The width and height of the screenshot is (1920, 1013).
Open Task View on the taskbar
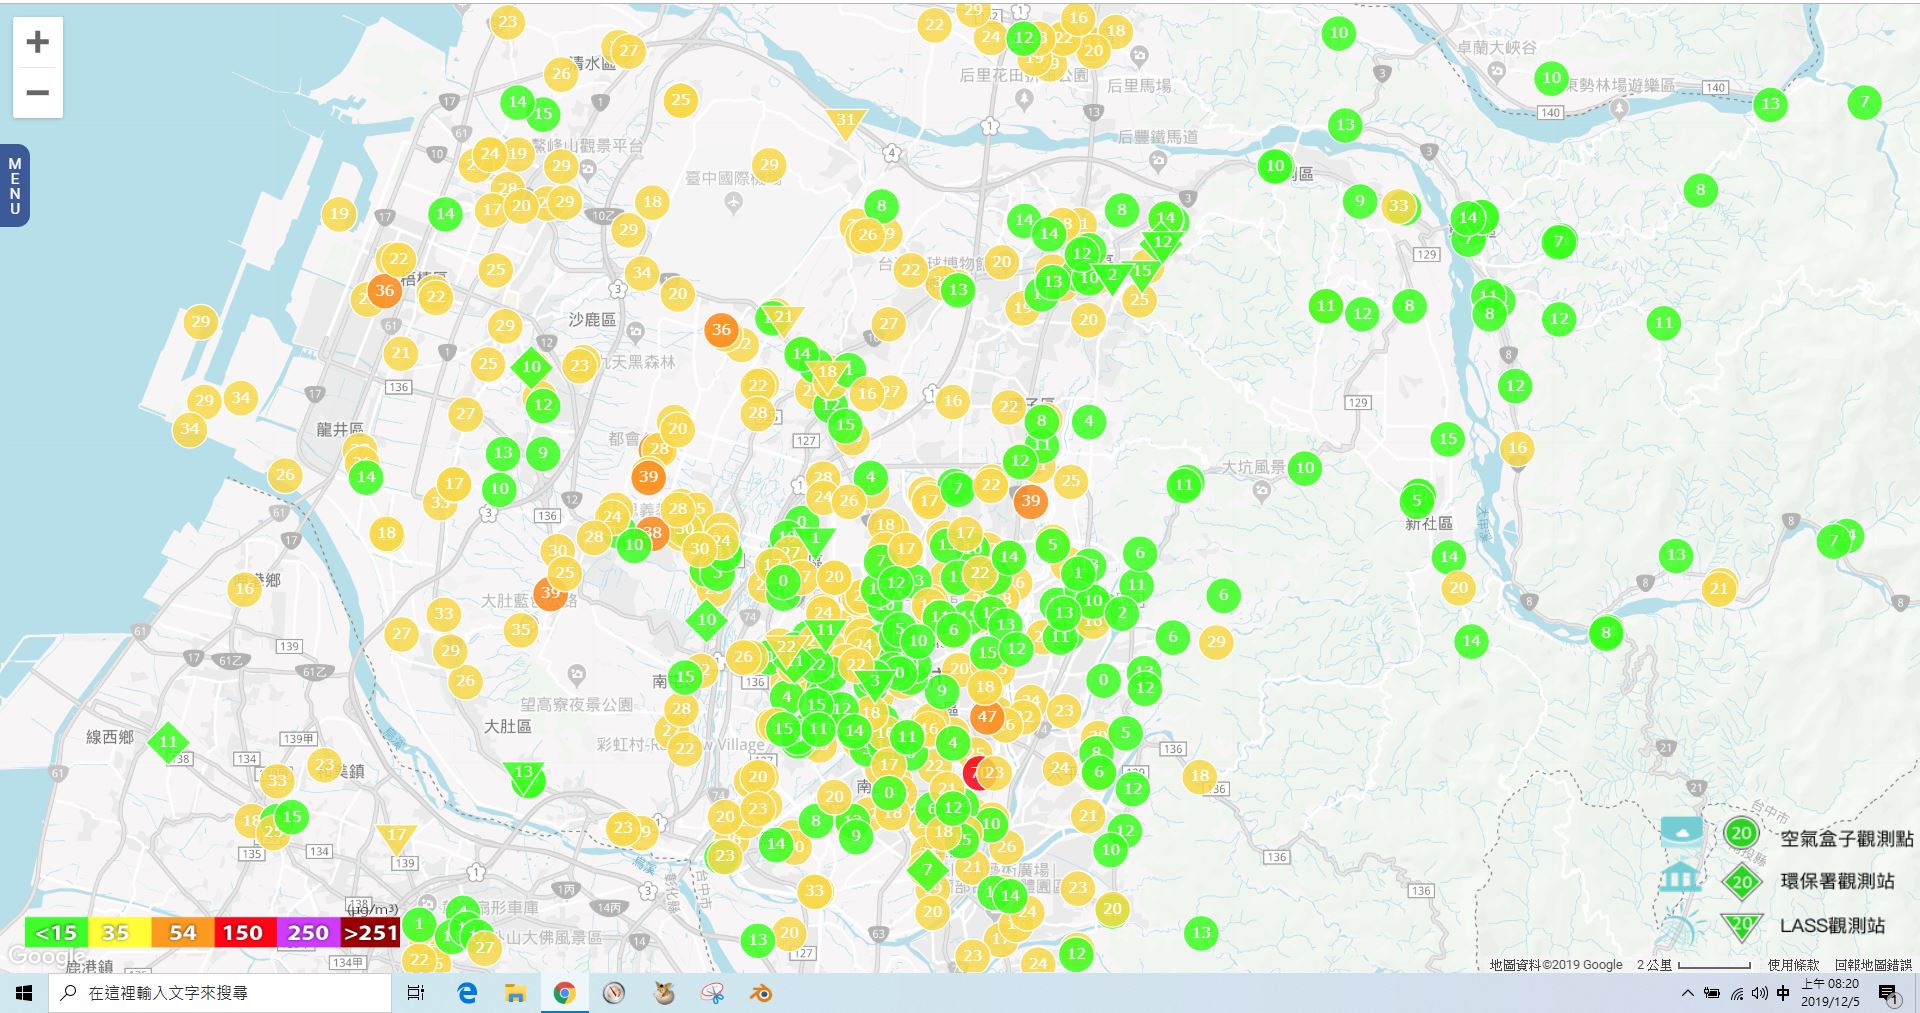click(416, 993)
